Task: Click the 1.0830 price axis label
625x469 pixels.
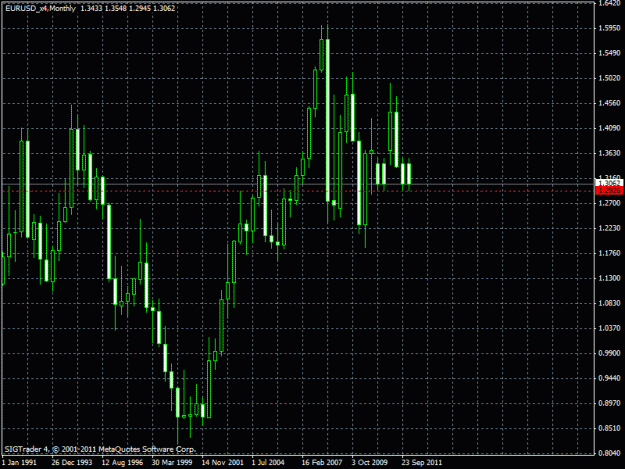Action: (x=610, y=303)
